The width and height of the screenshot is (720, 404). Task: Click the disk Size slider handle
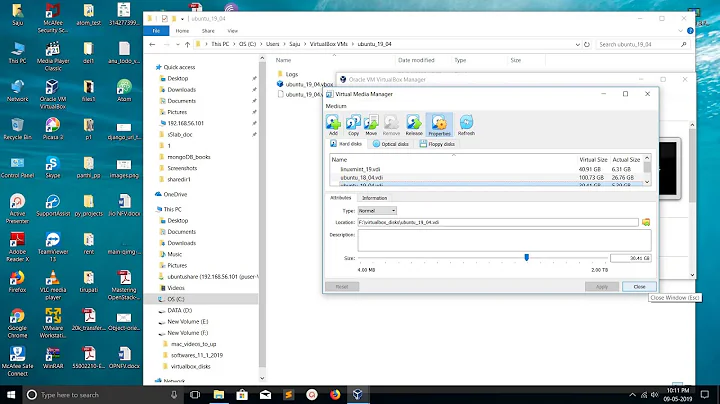pos(527,258)
